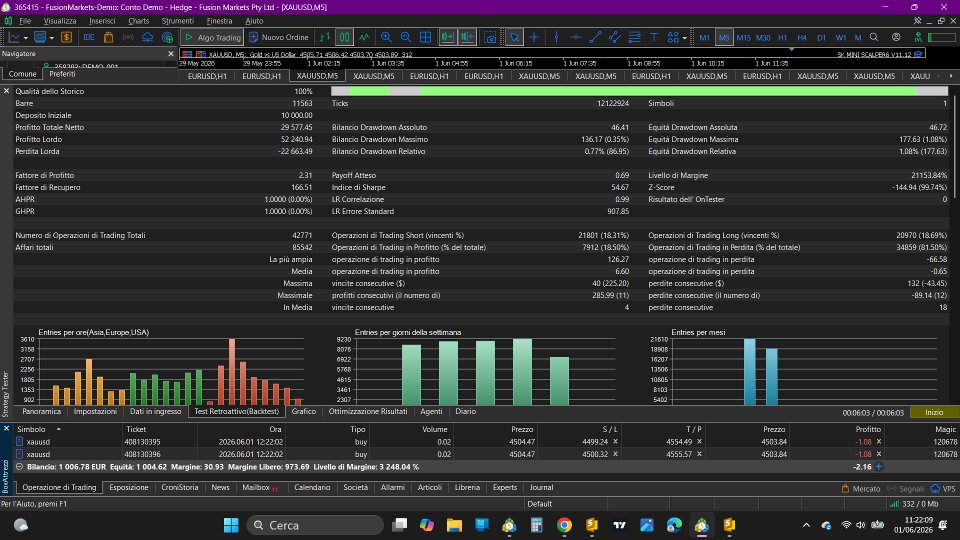Select the equidistant channel tool
Image resolution: width=960 pixels, height=540 pixels.
[x=615, y=37]
